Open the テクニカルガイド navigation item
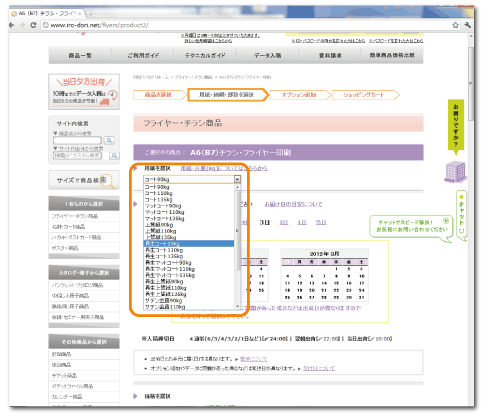 [x=205, y=55]
